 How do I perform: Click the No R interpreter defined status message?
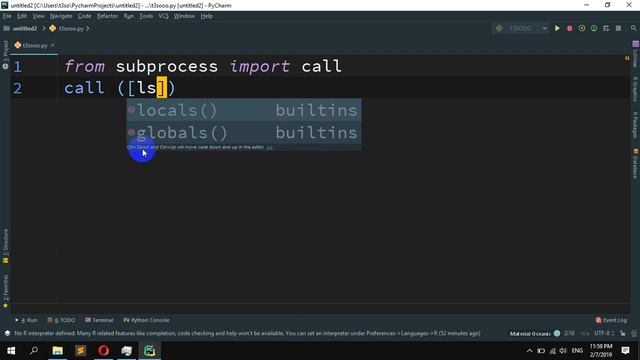[247, 333]
